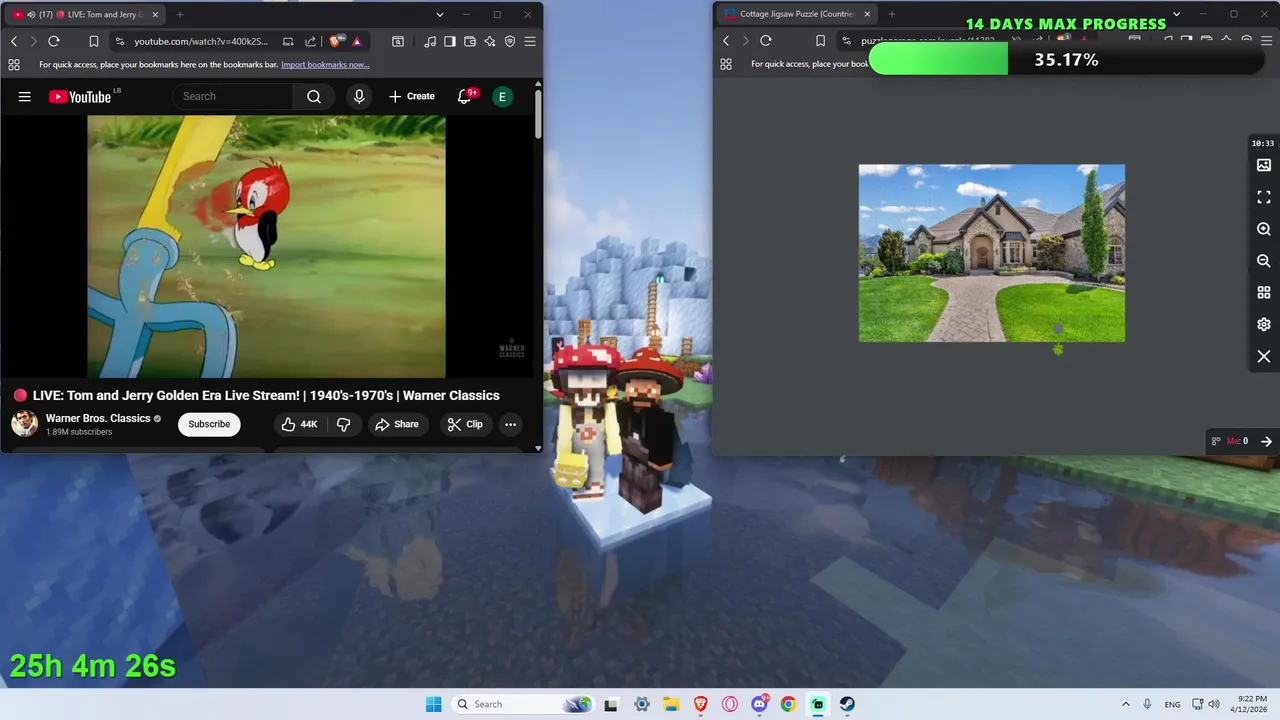
Task: Close the puzzle with the sidebar X icon
Action: 1264,357
